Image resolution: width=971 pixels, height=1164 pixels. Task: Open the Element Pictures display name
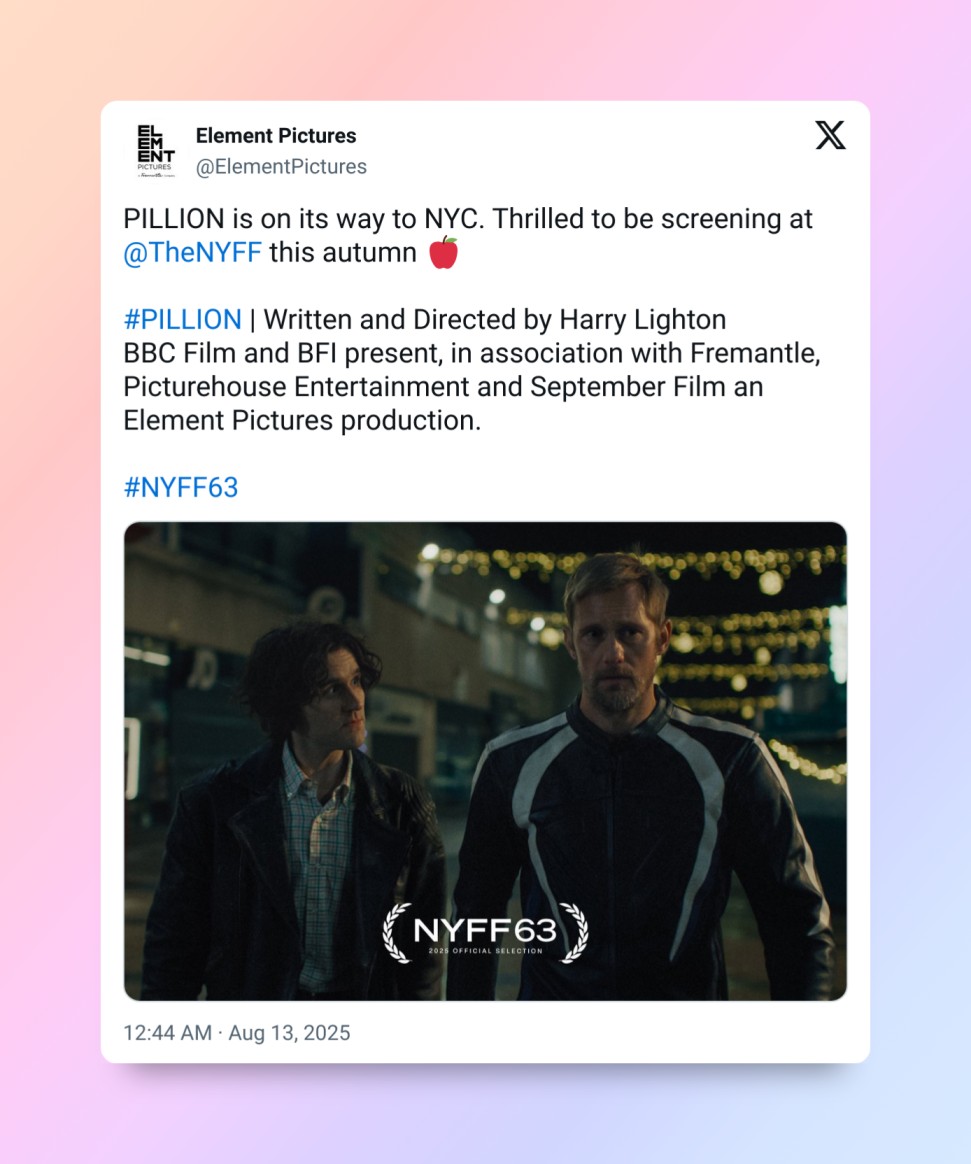coord(276,136)
